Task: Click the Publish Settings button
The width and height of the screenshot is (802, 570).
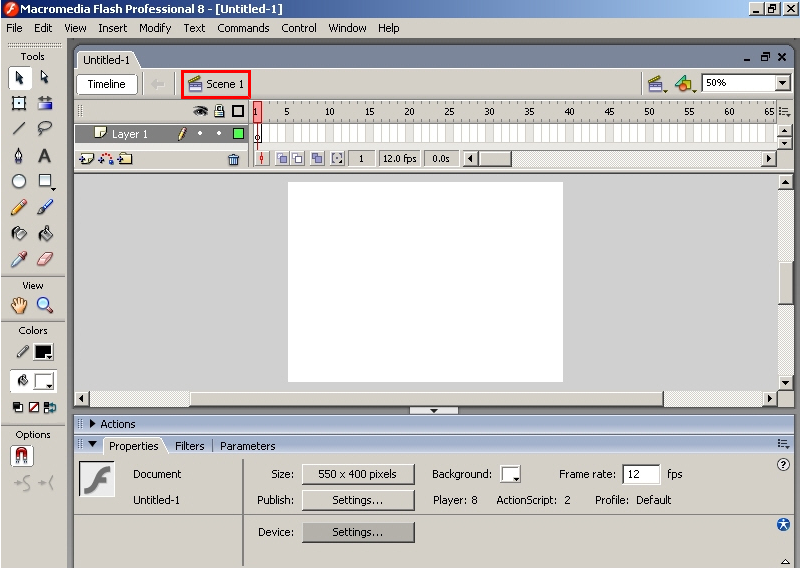Action: tap(358, 500)
